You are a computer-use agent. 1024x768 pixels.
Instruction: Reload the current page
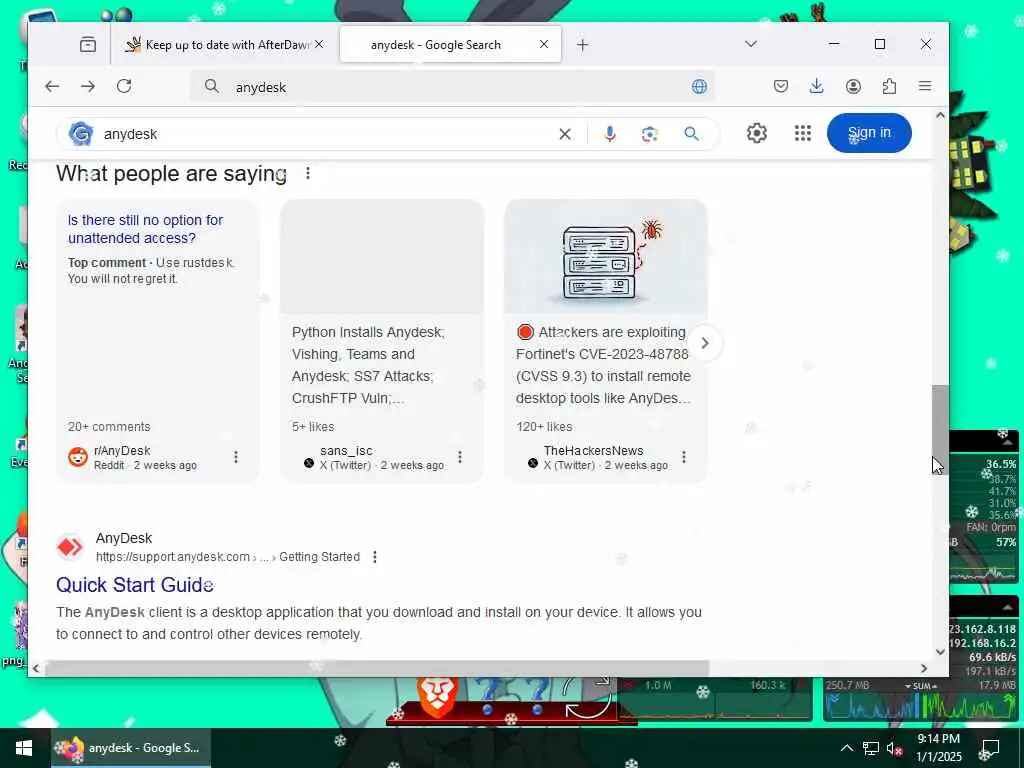(124, 86)
